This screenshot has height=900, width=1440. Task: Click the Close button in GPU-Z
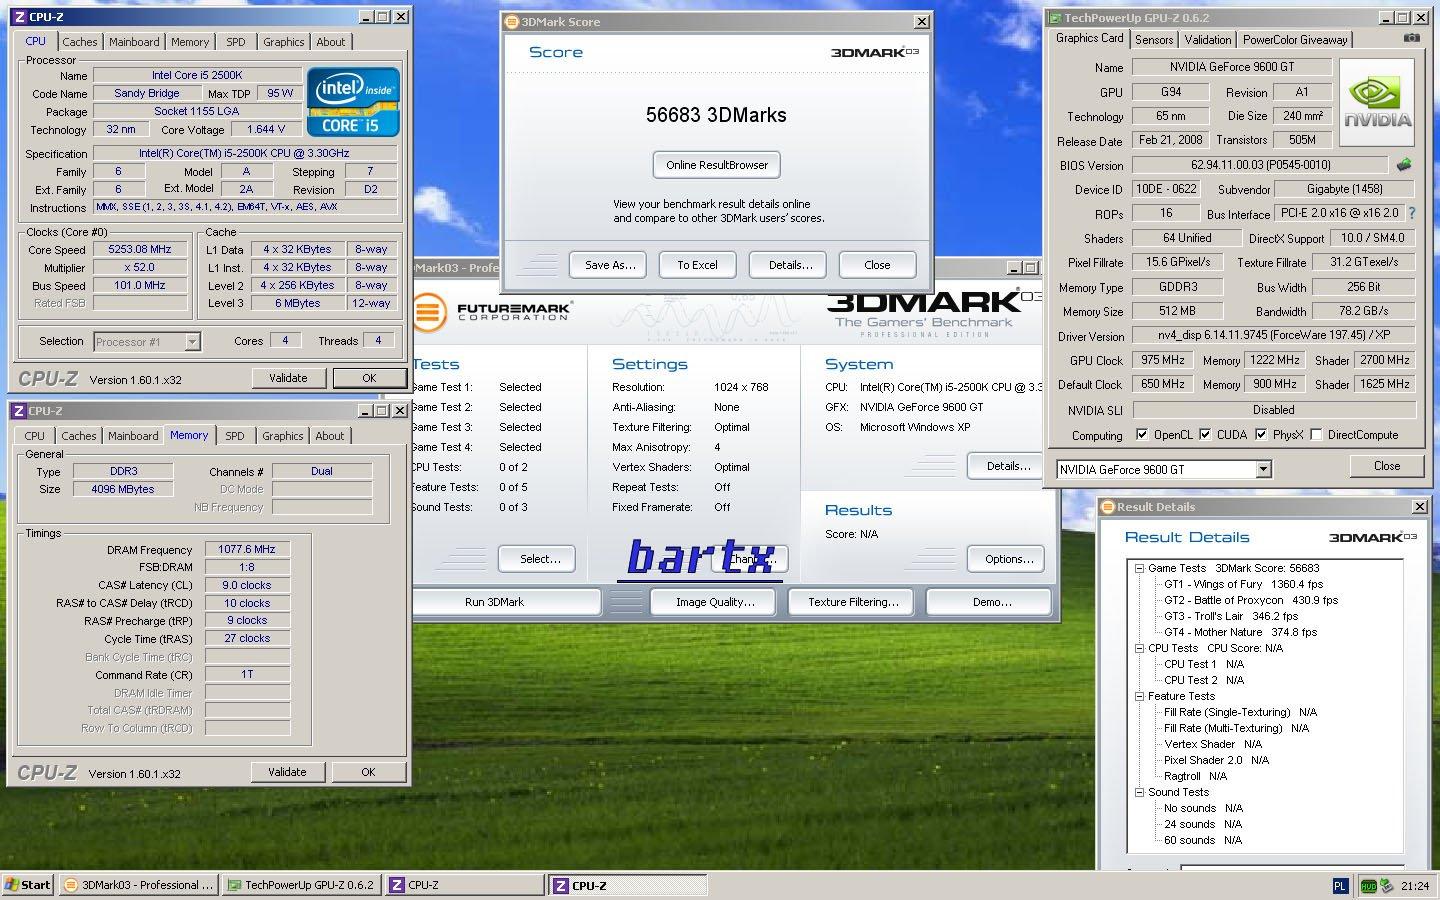point(1387,466)
